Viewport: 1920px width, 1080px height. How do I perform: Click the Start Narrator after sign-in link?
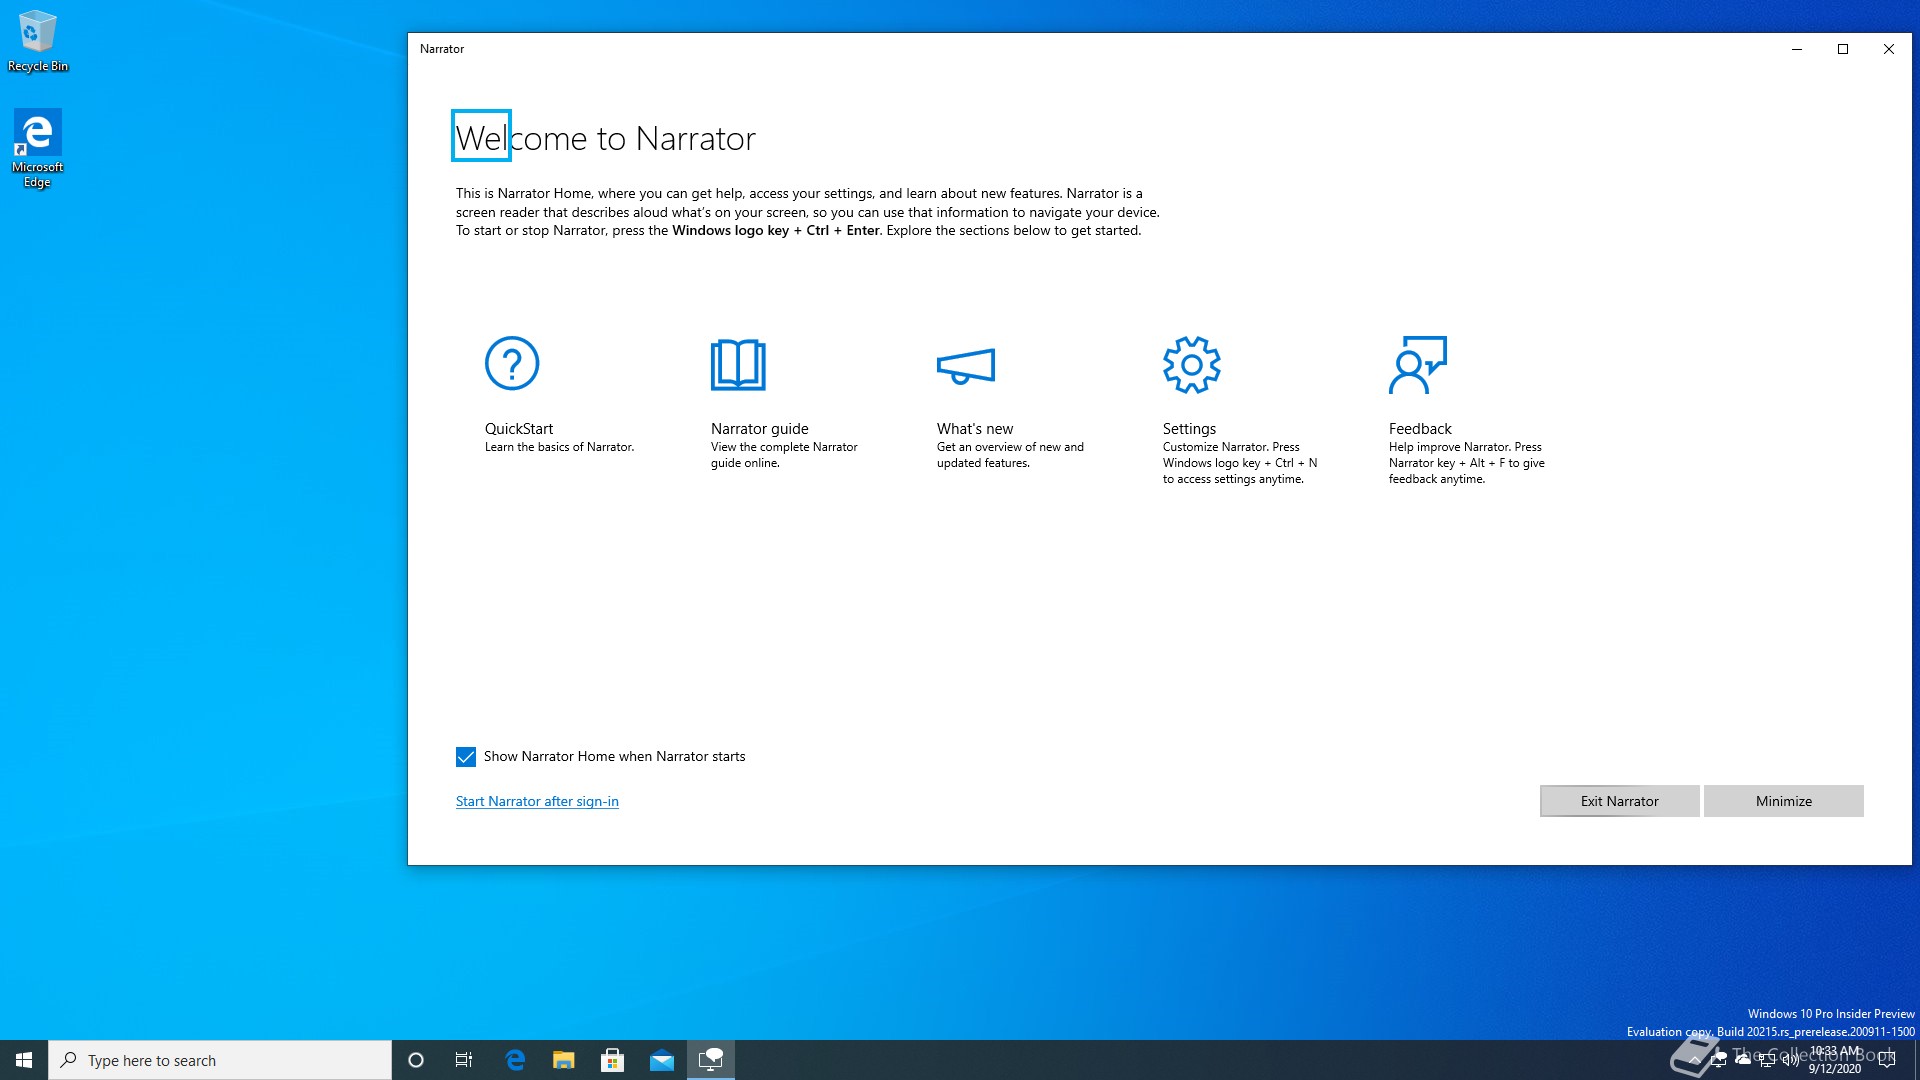(x=537, y=801)
